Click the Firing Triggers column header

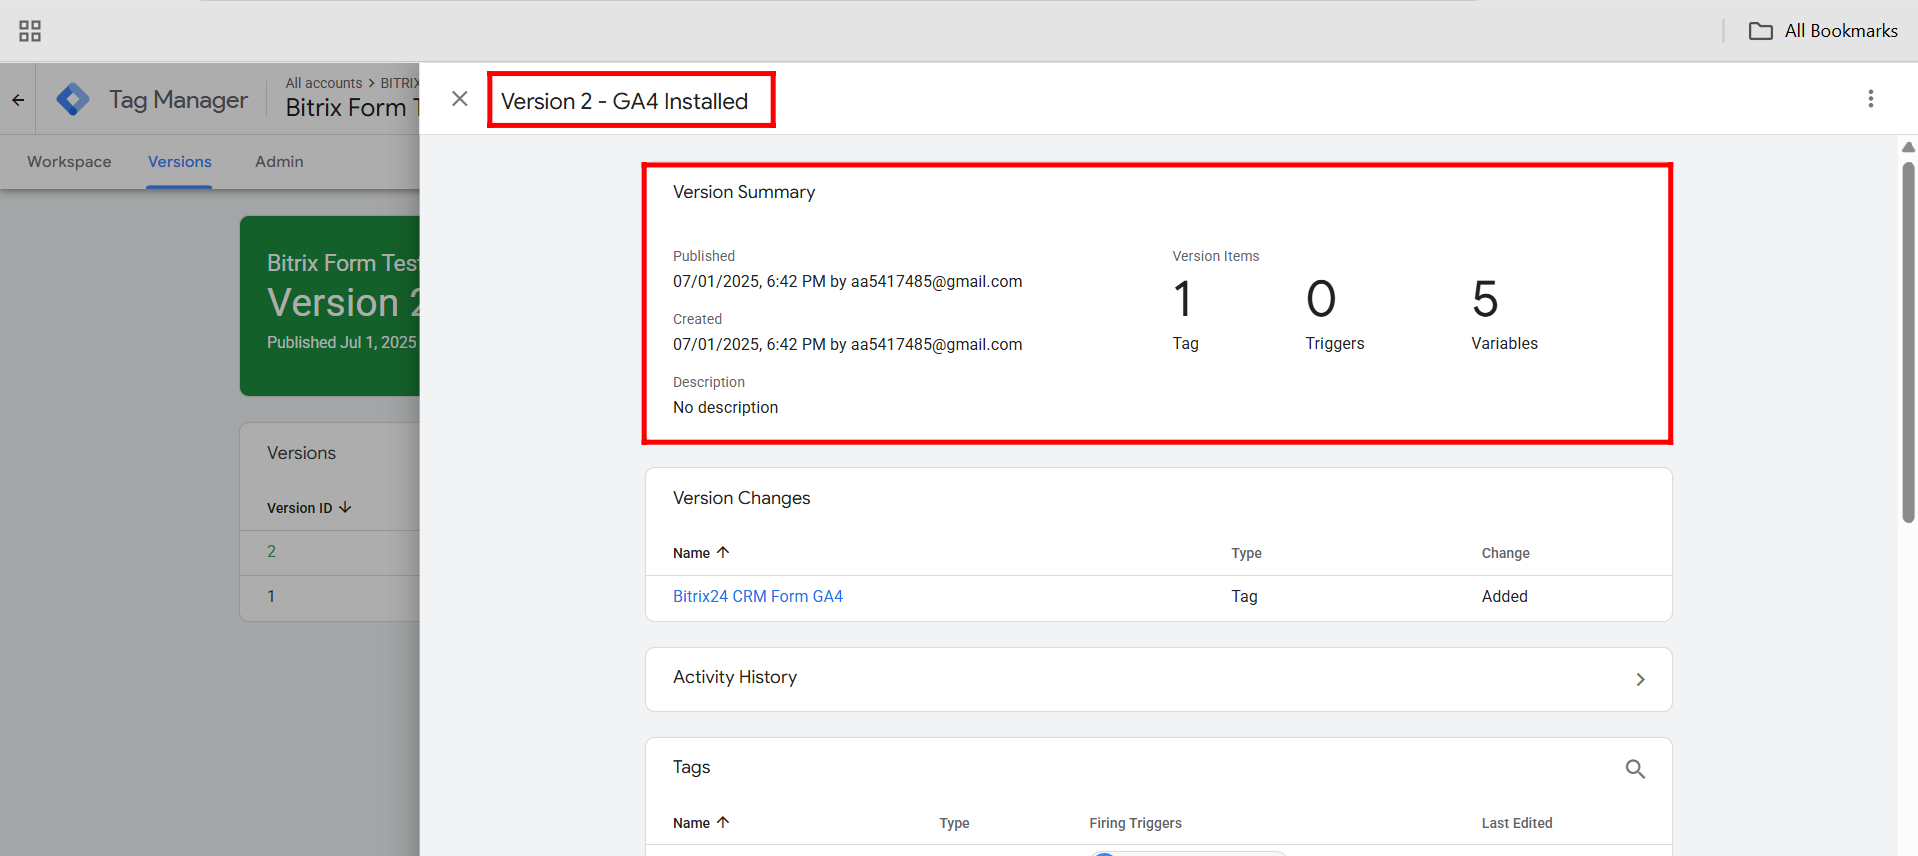pos(1135,823)
